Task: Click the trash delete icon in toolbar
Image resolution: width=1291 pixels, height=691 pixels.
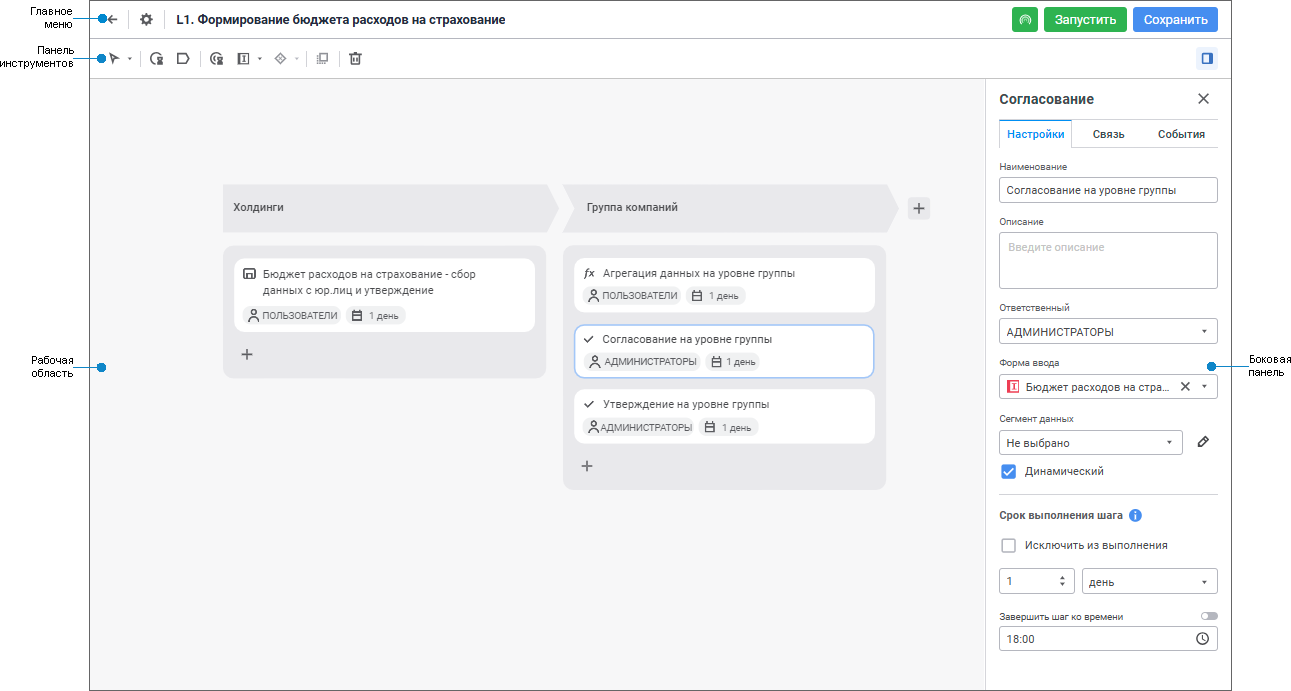Action: coord(355,59)
